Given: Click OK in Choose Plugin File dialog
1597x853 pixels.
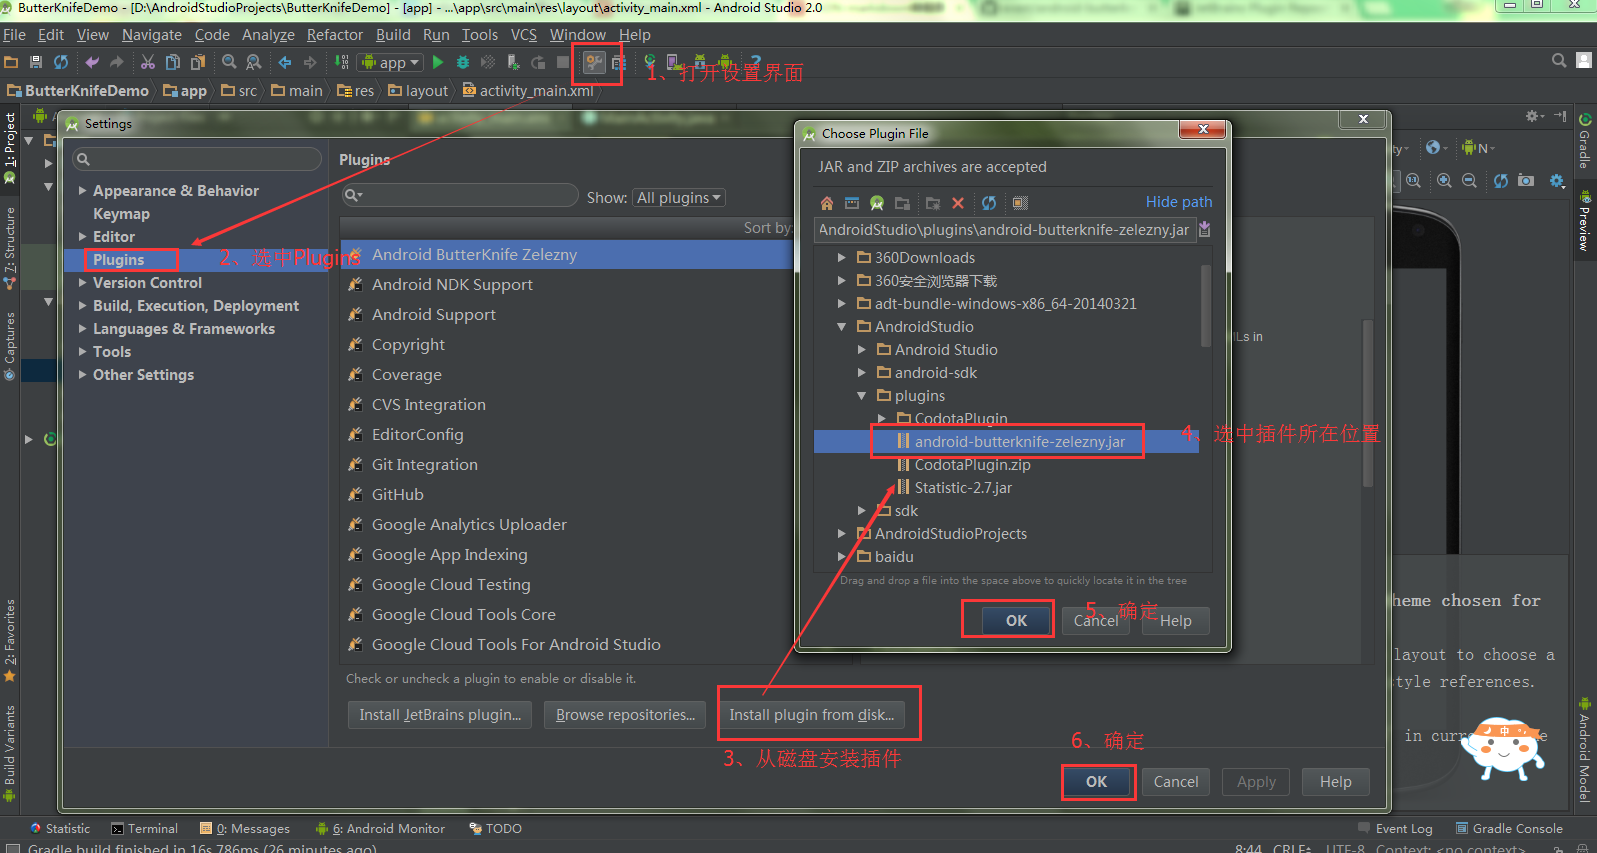Looking at the screenshot, I should click(x=1016, y=621).
